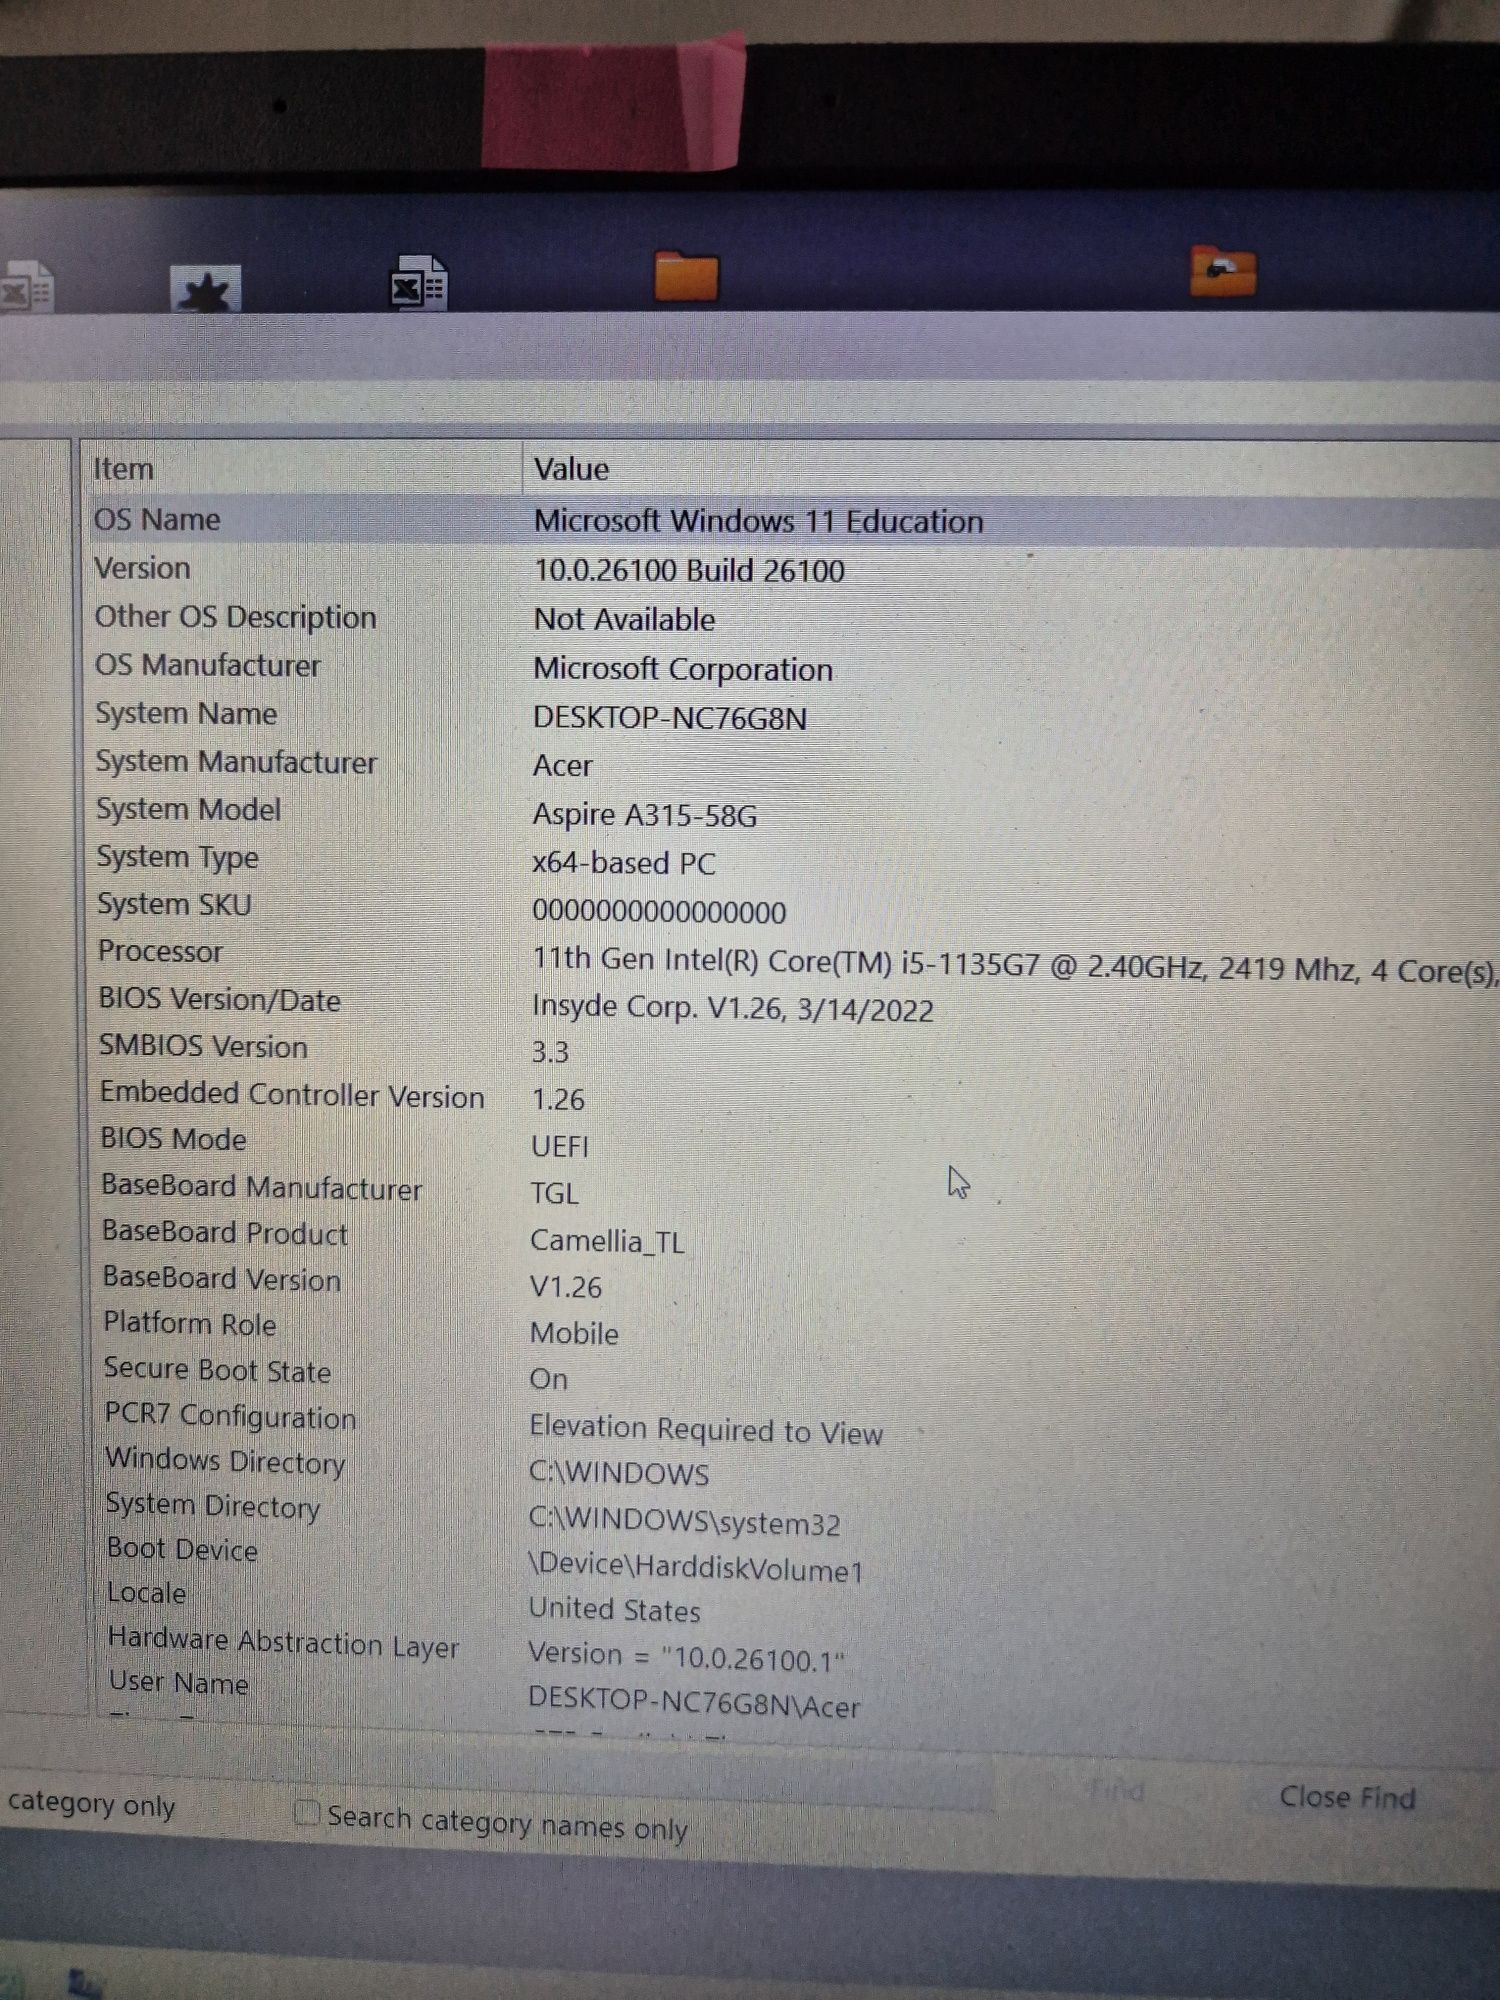1500x2000 pixels.
Task: Click the value \Device\HarddiskVolume1
Action: click(695, 1567)
